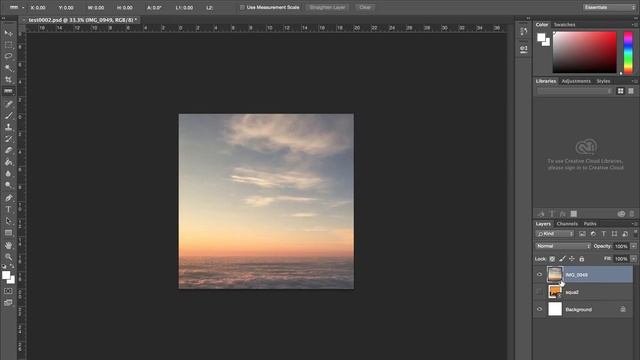
Task: Click the Clear button in options bar
Action: click(x=365, y=7)
